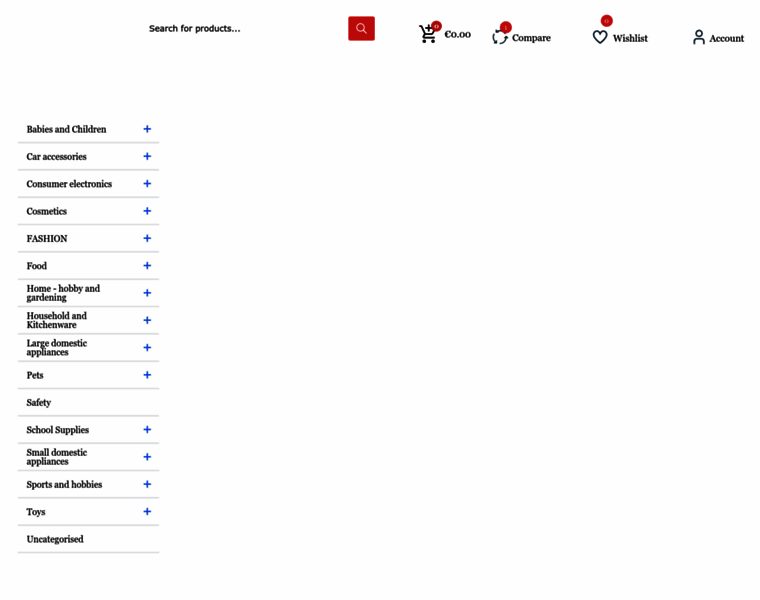Click the Account person icon
760x600 pixels.
point(698,37)
